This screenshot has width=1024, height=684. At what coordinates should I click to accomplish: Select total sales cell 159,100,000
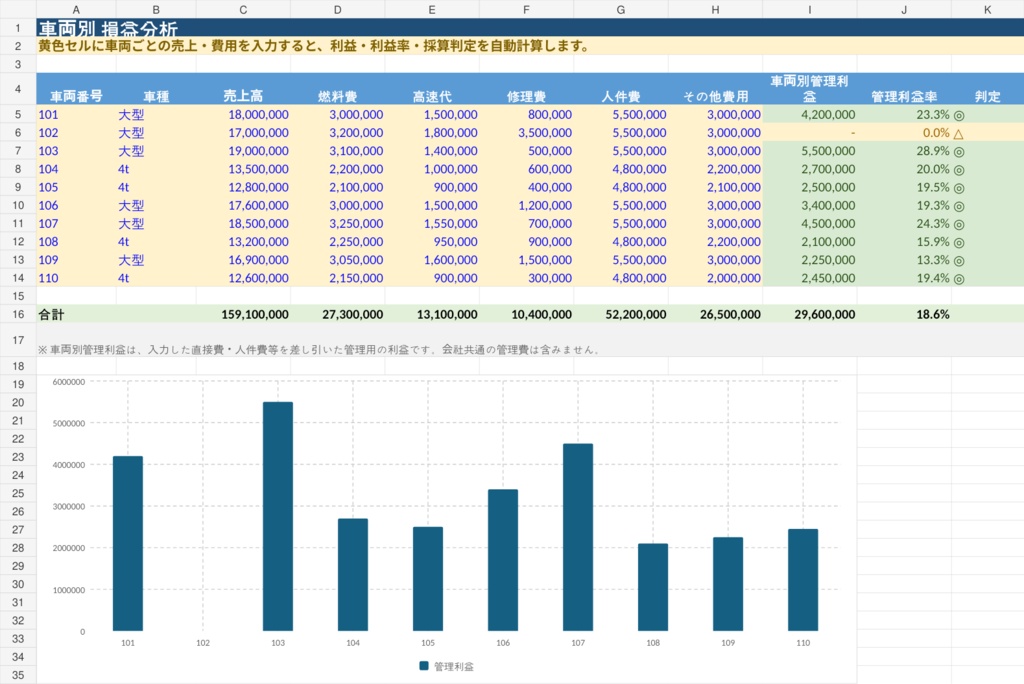pos(243,314)
